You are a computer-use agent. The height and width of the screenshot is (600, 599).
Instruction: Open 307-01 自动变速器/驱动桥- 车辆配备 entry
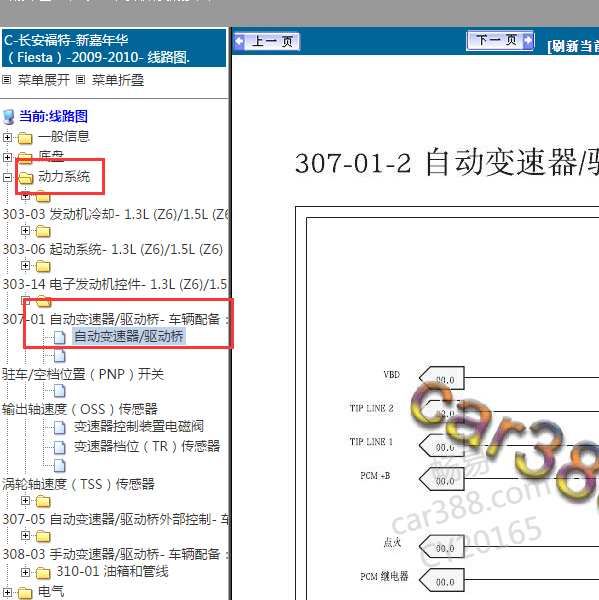(116, 319)
